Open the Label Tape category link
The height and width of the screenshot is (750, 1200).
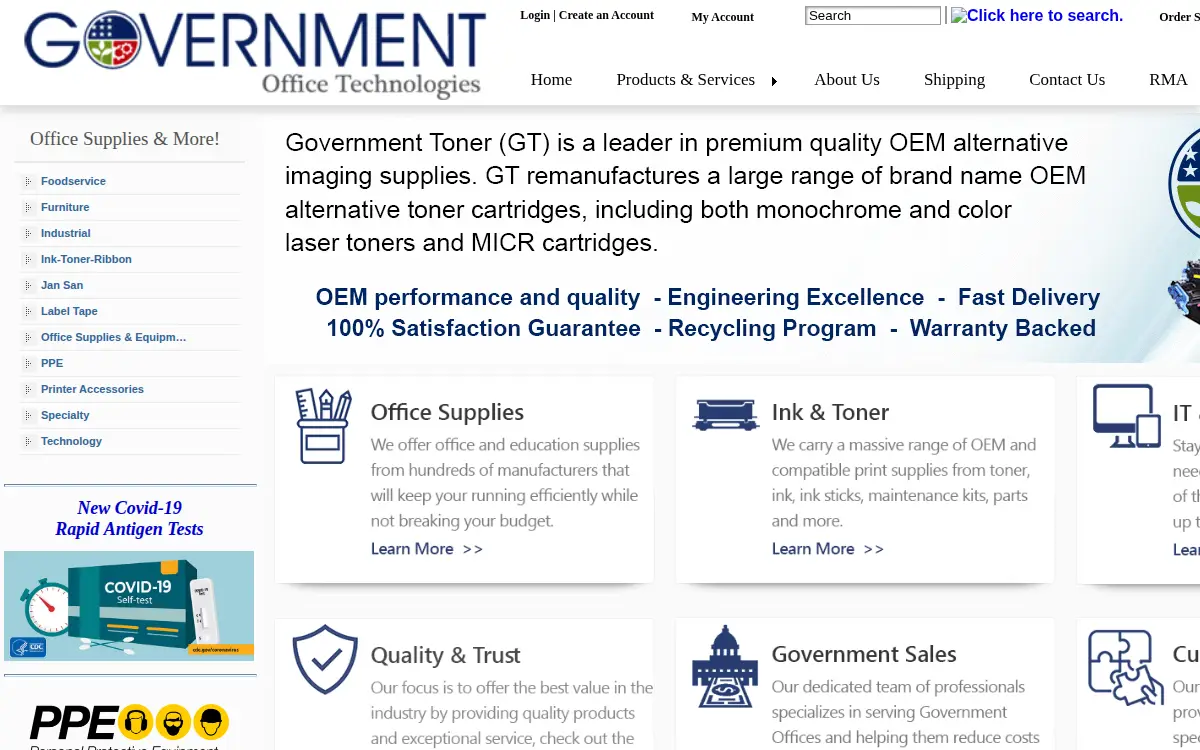(x=69, y=311)
